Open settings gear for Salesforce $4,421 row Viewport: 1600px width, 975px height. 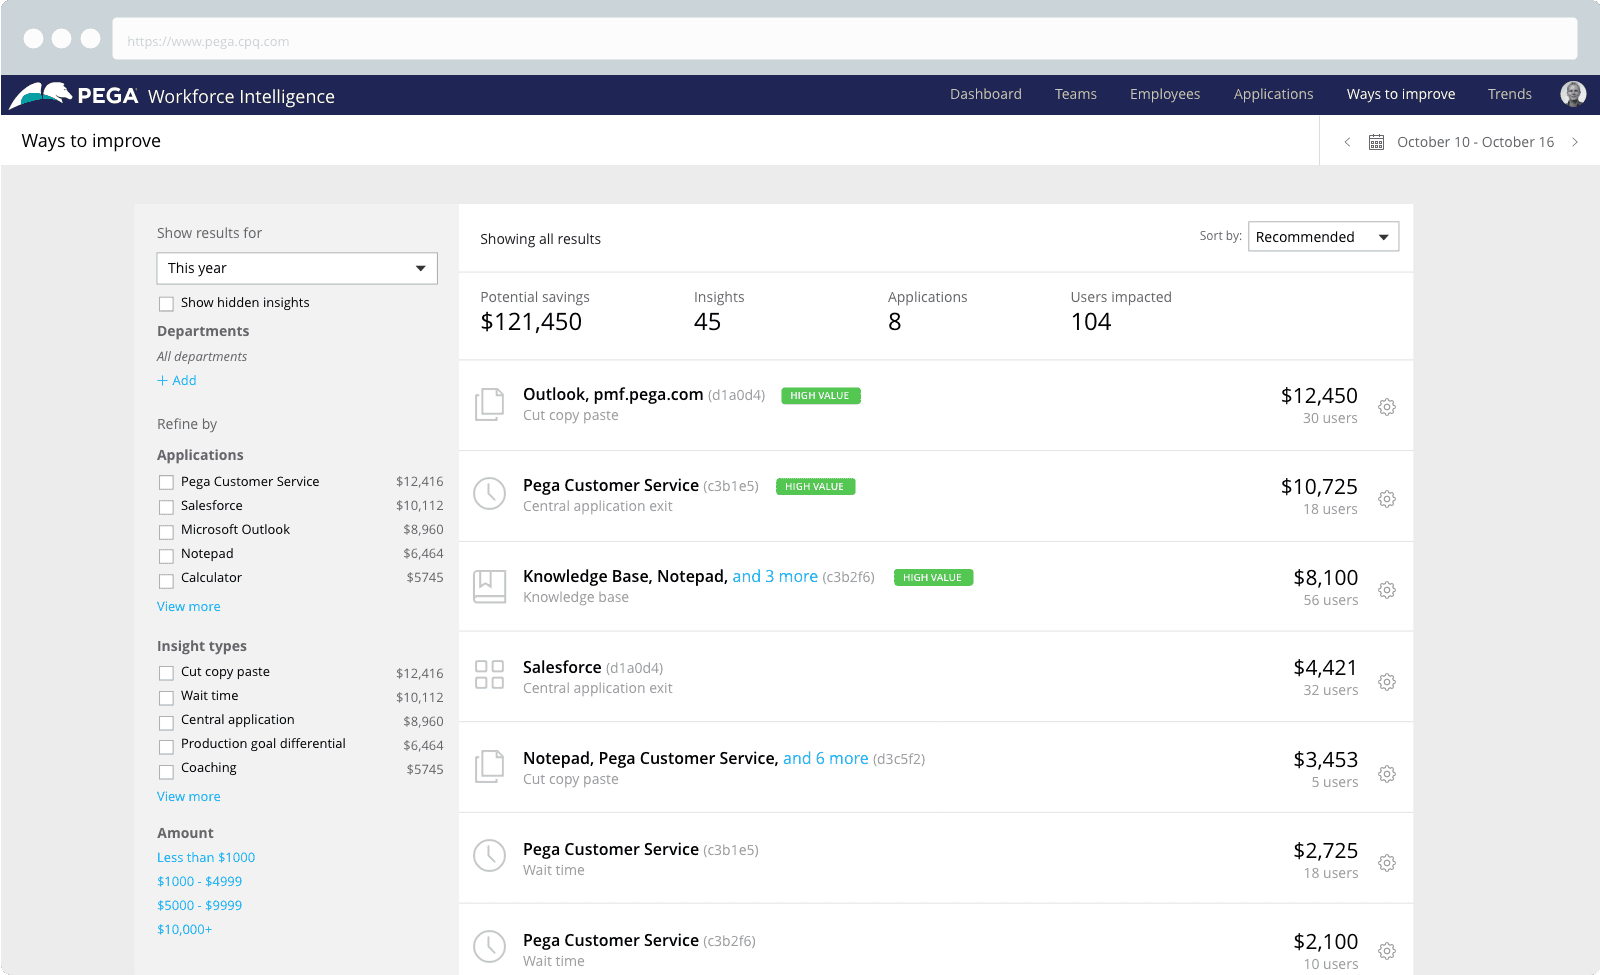(x=1387, y=681)
